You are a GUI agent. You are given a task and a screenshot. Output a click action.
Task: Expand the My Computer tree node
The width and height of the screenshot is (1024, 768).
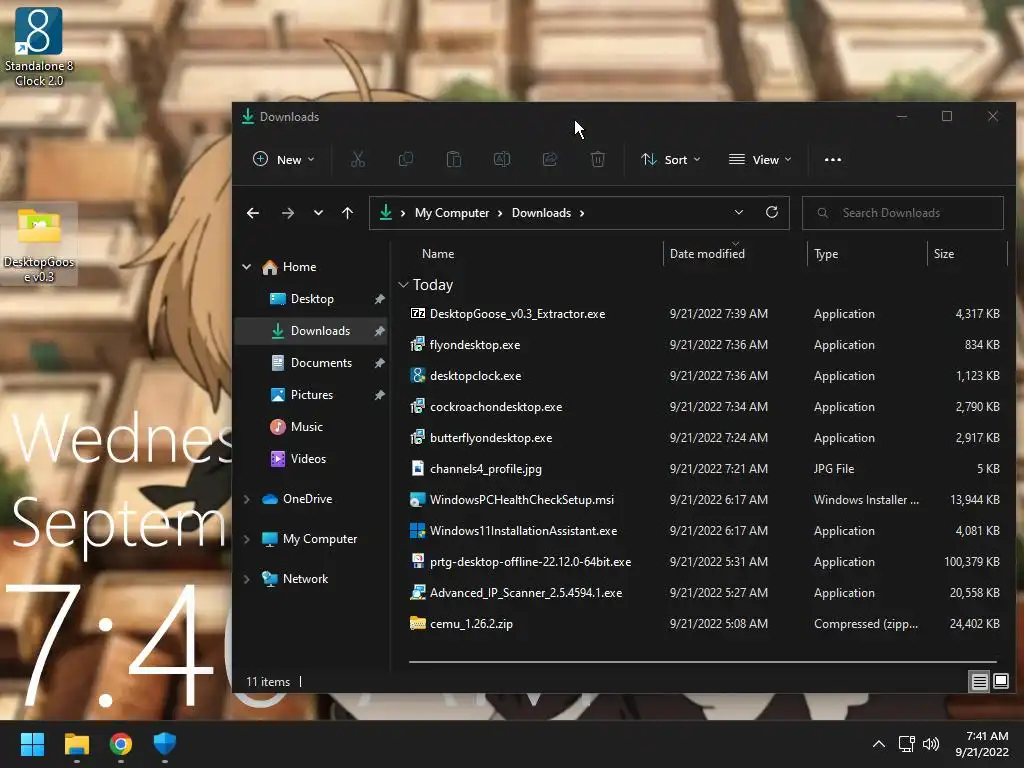[247, 539]
